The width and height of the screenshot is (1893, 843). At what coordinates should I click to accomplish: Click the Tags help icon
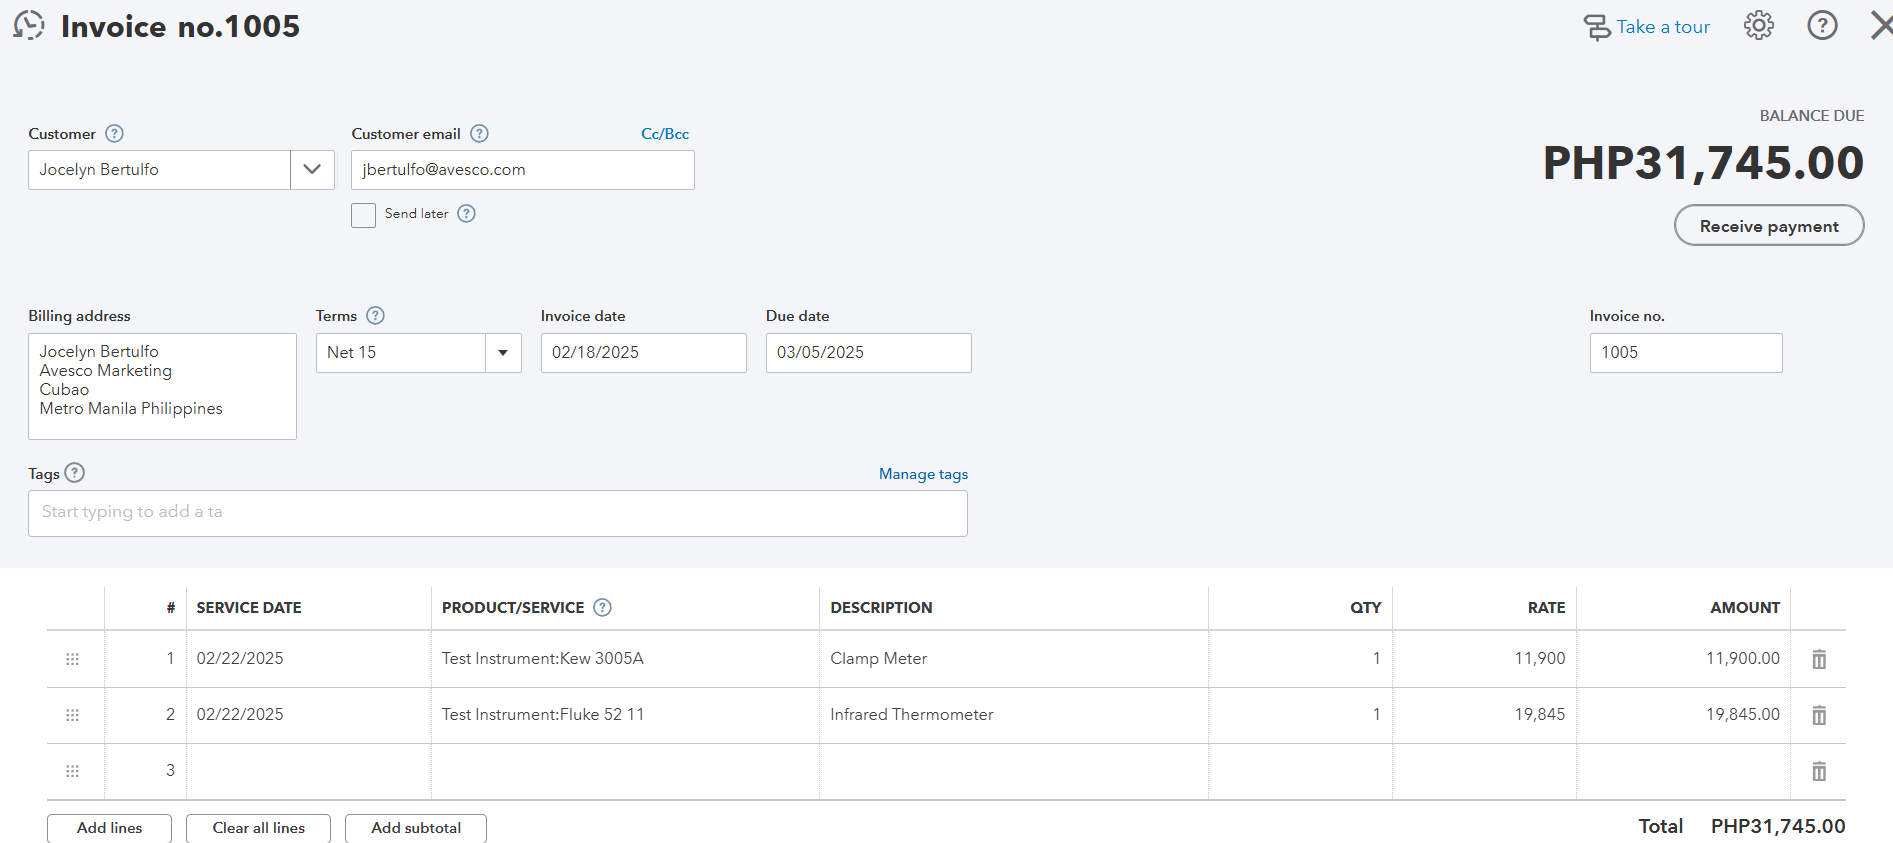pyautogui.click(x=75, y=473)
